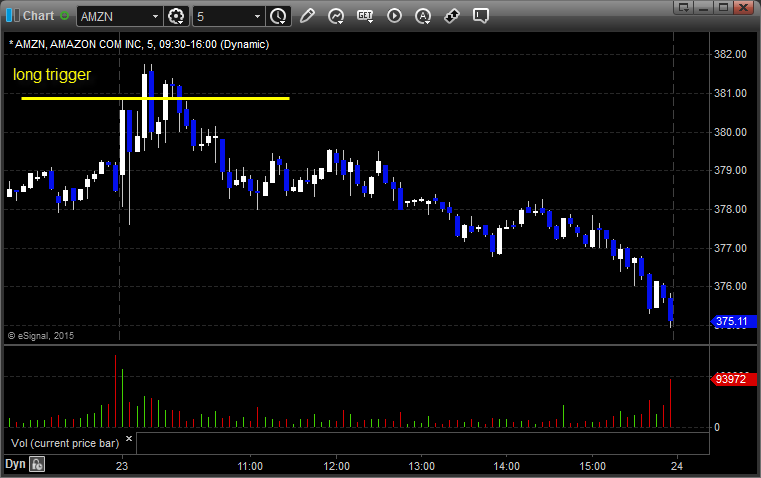Start bar replay with play icon
761x478 pixels.
pos(394,16)
